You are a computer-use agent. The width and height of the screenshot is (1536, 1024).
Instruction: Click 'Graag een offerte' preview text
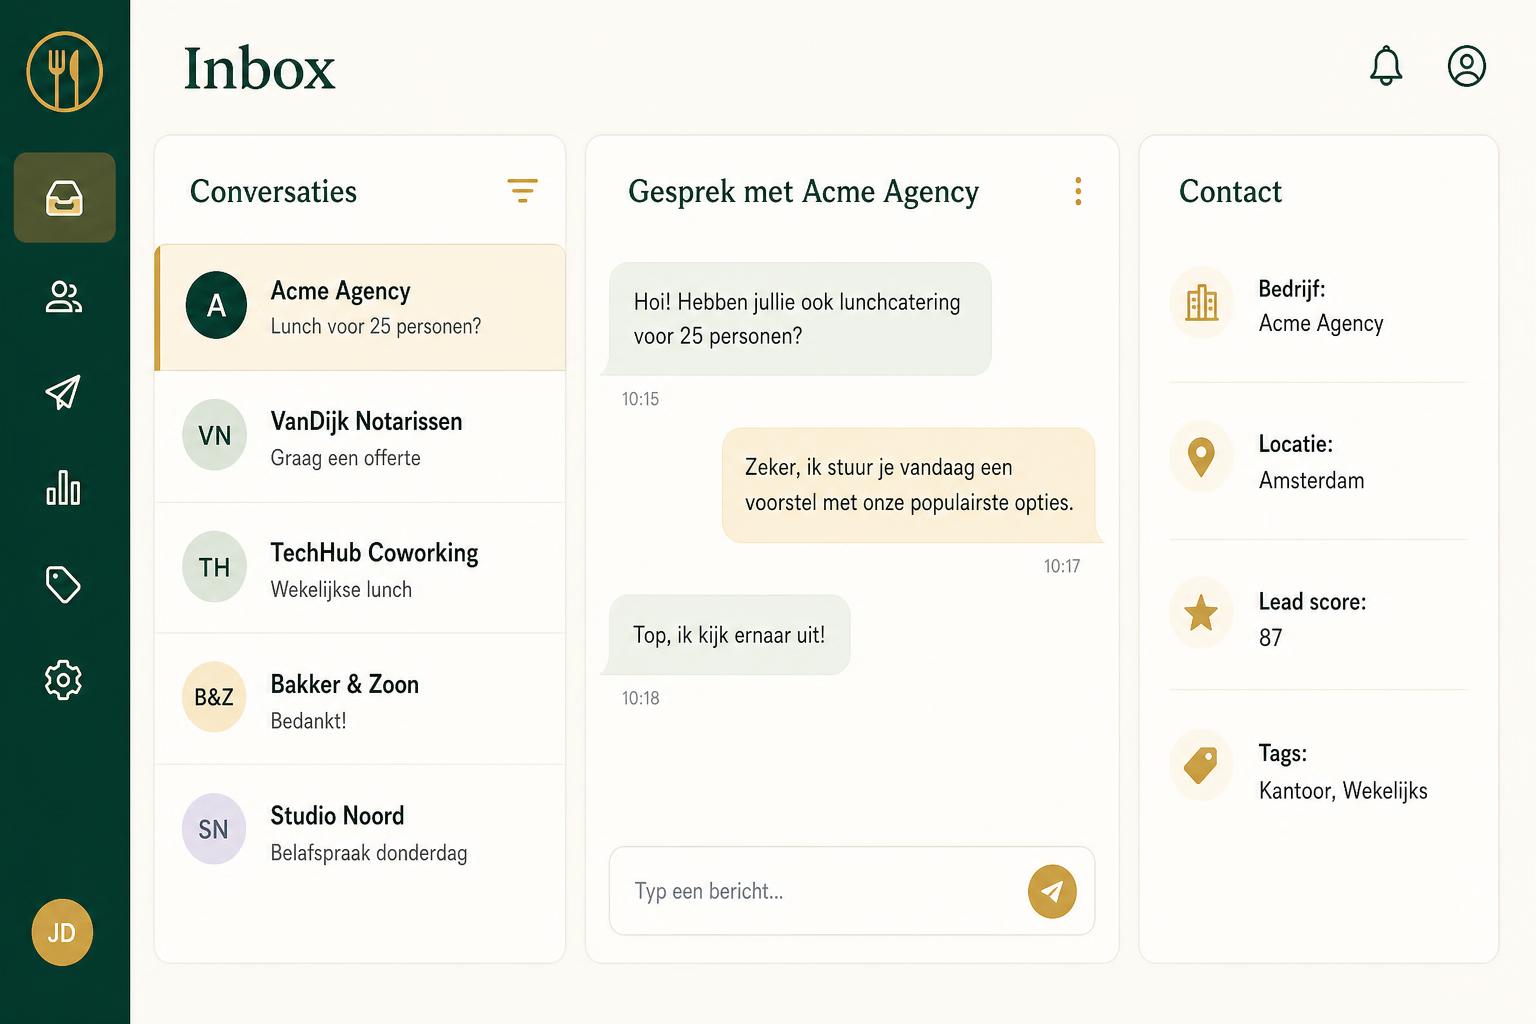[345, 458]
